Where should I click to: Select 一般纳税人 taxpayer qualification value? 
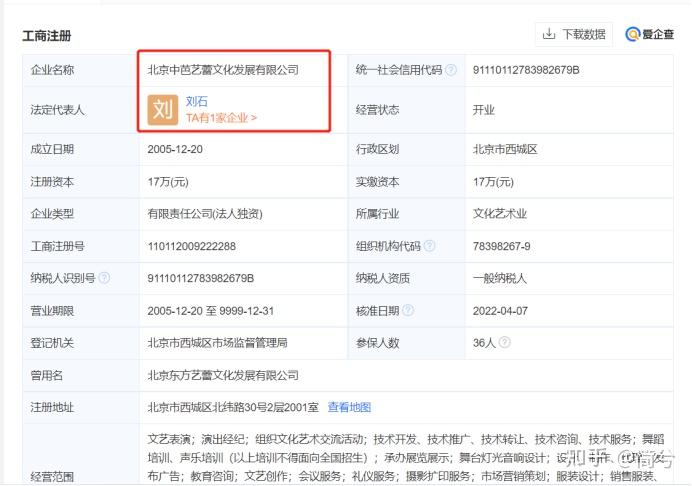pyautogui.click(x=500, y=279)
